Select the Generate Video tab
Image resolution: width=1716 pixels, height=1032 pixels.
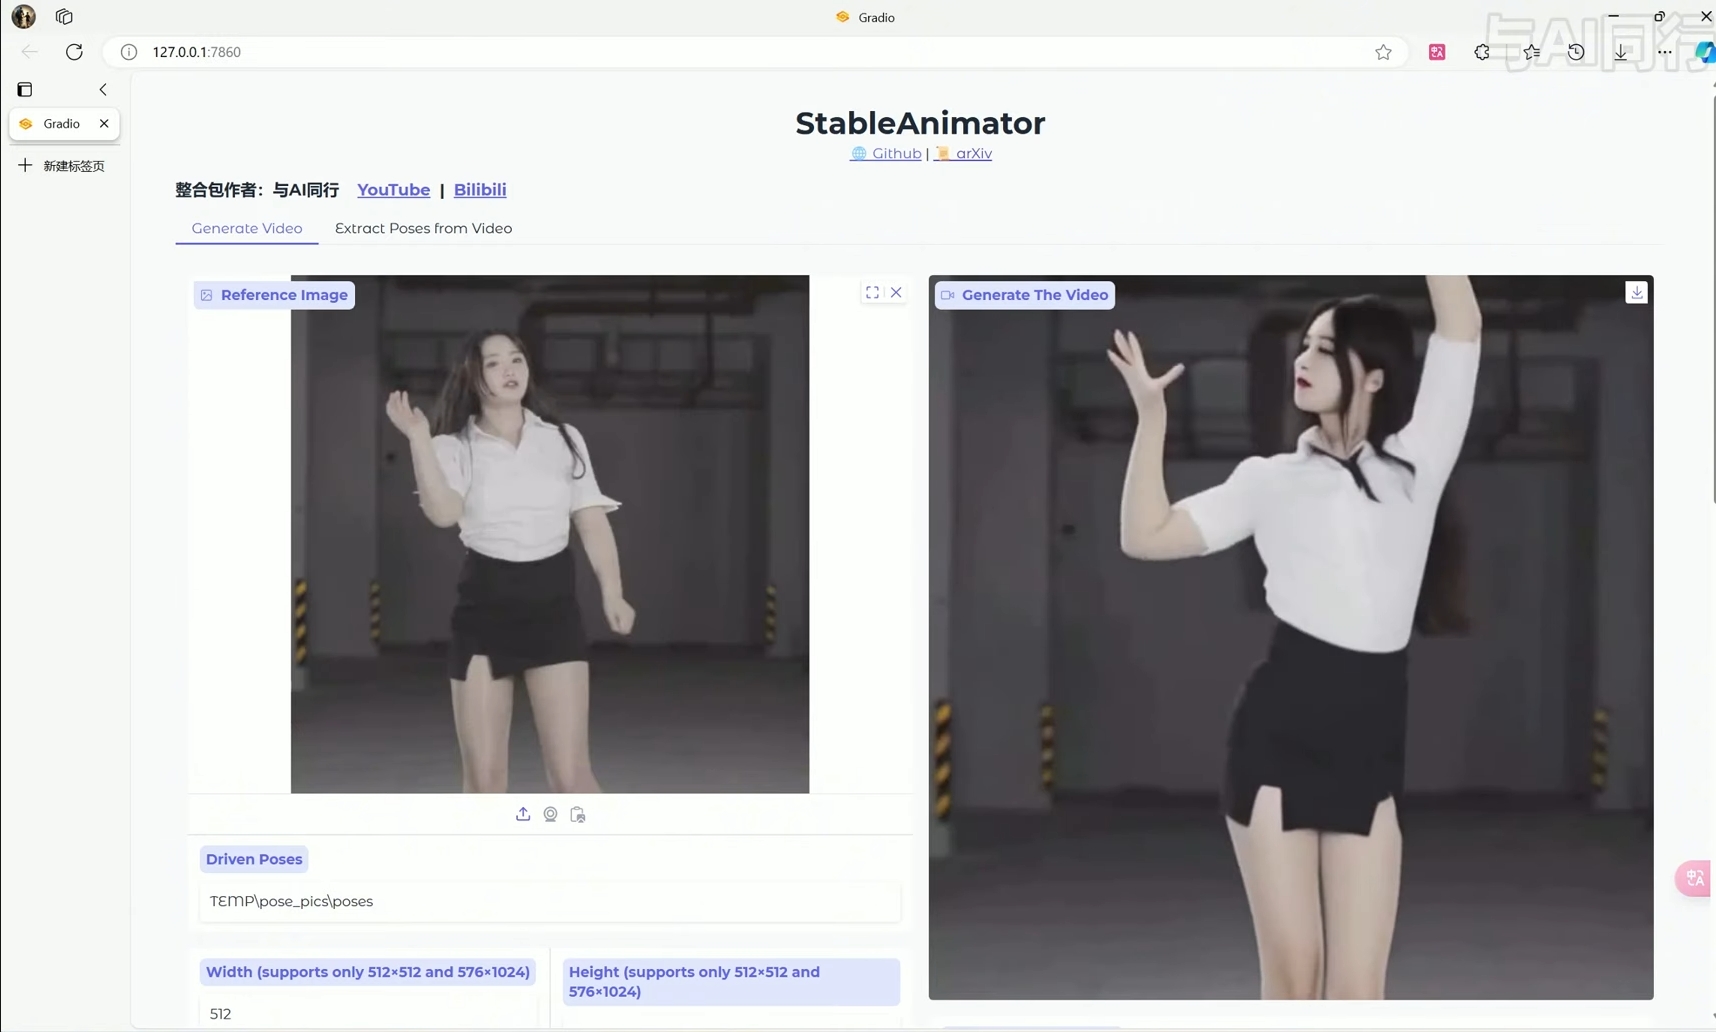click(x=246, y=228)
